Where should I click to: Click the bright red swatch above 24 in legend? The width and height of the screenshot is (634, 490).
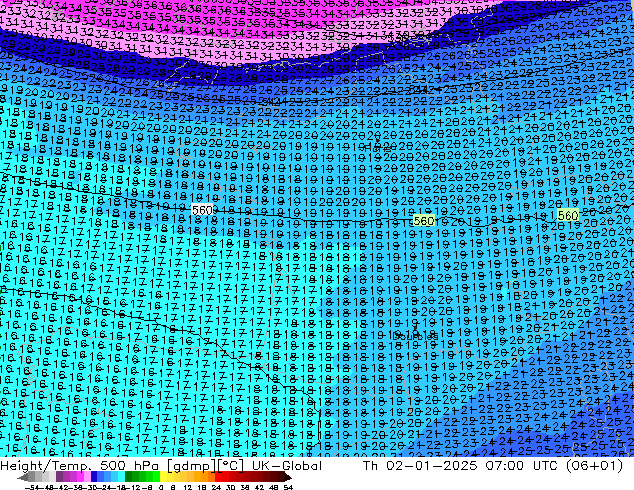coord(219,477)
